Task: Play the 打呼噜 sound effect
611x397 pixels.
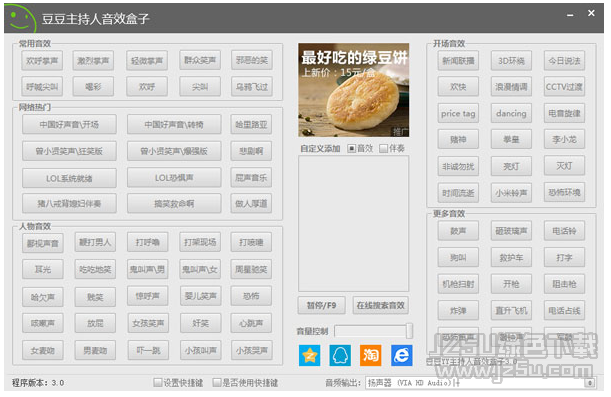Action: point(147,242)
